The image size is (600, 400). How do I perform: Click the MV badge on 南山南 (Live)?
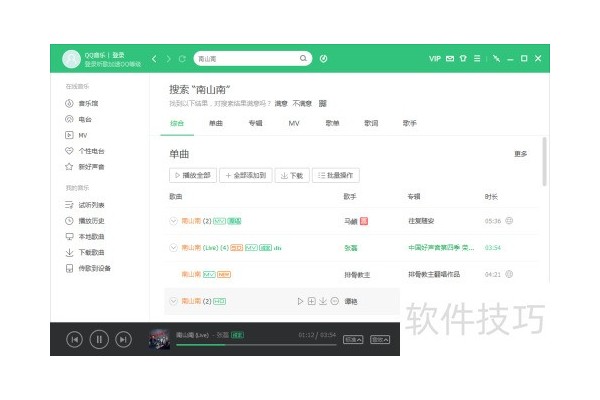click(x=251, y=248)
